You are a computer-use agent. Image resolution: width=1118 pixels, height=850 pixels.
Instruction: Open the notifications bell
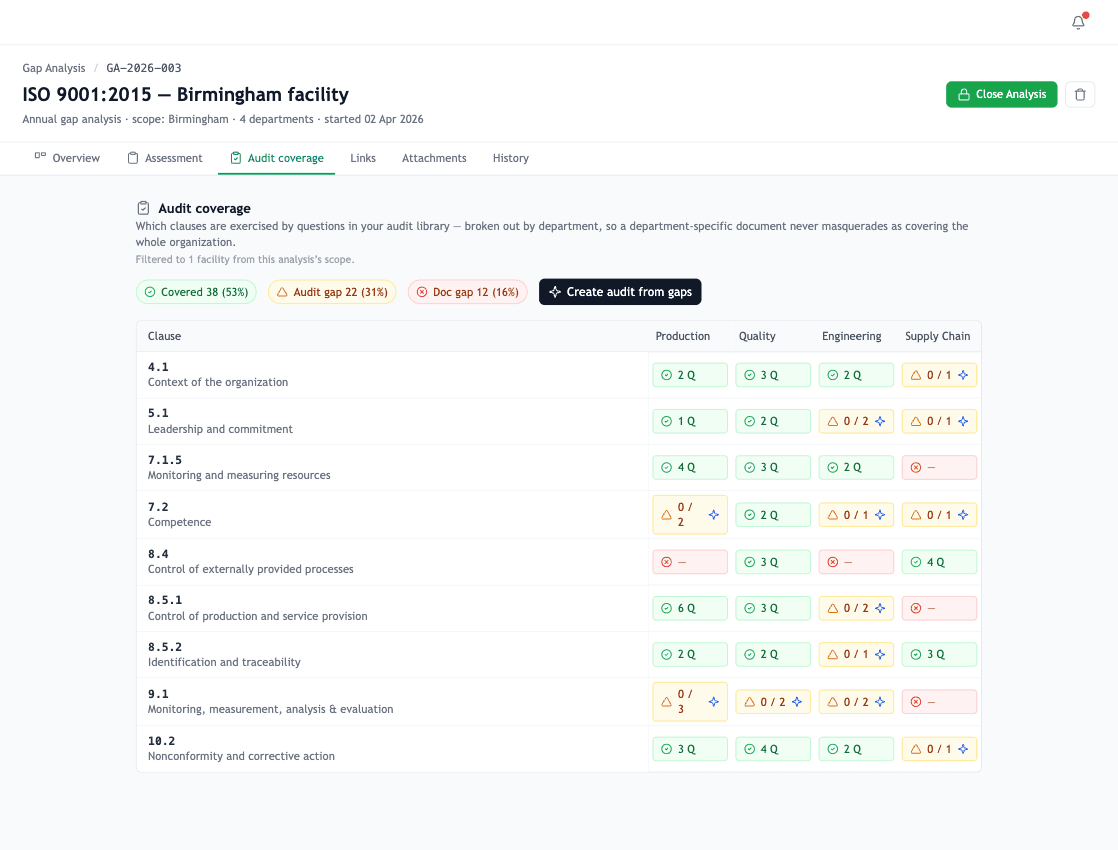(1078, 23)
